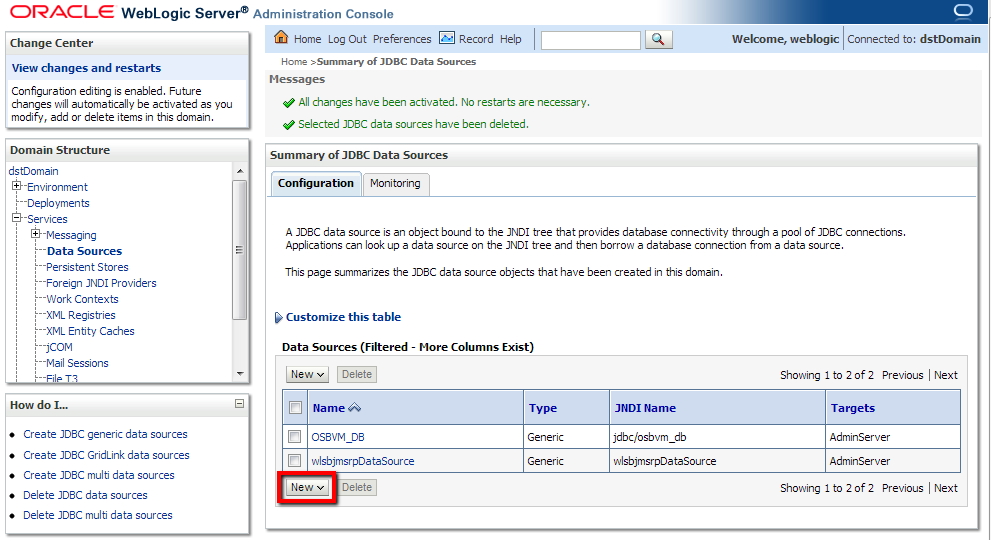
Task: Click the magnifier search button
Action: 658,39
